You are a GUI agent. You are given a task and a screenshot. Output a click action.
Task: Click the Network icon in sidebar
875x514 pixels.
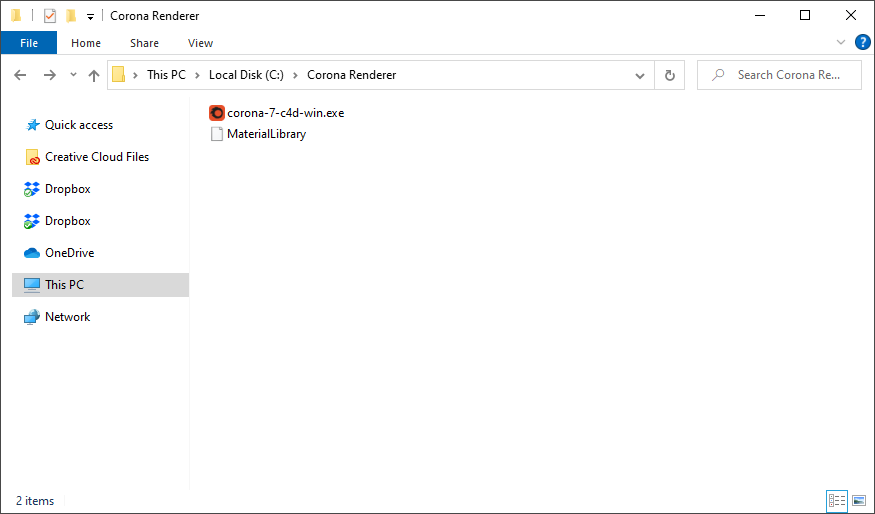tap(32, 317)
